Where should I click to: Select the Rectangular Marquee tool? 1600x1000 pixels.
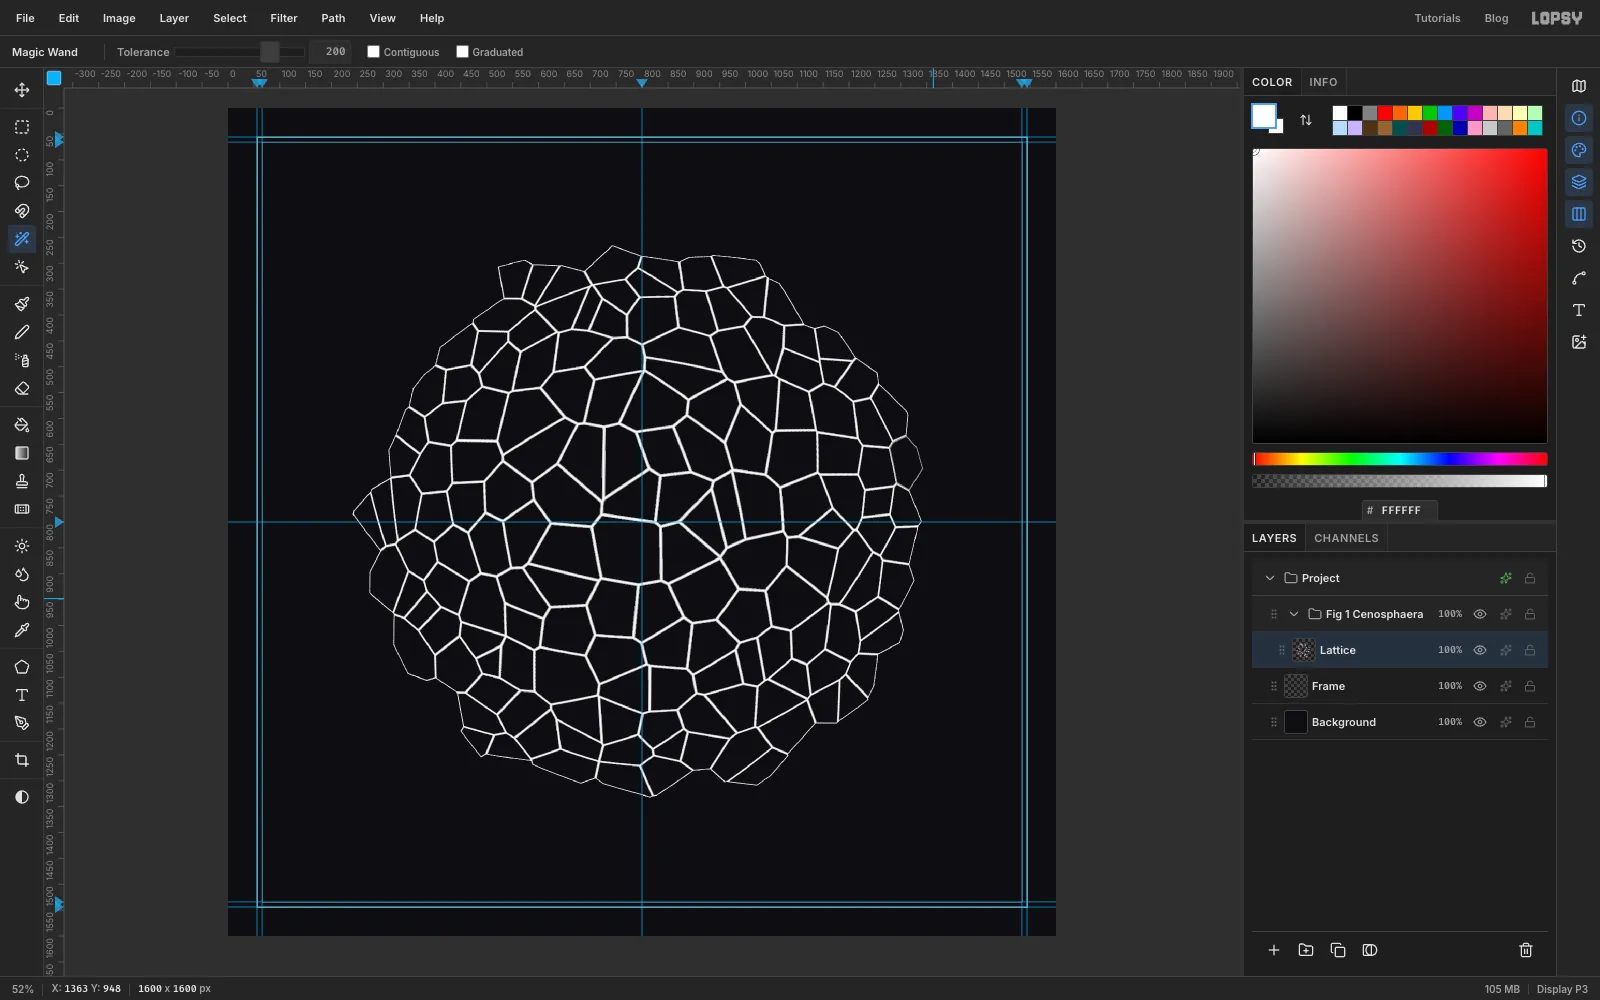click(22, 127)
